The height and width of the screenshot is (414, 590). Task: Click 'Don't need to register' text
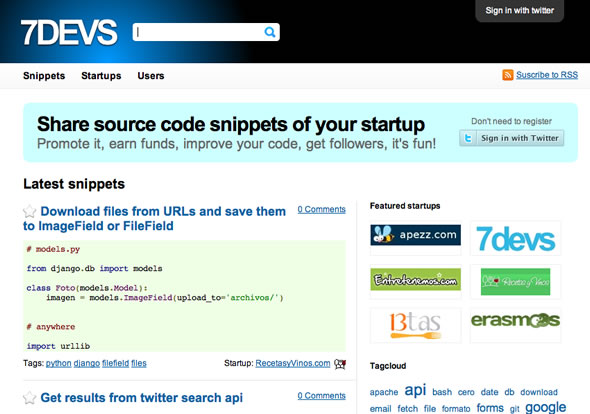(x=511, y=121)
